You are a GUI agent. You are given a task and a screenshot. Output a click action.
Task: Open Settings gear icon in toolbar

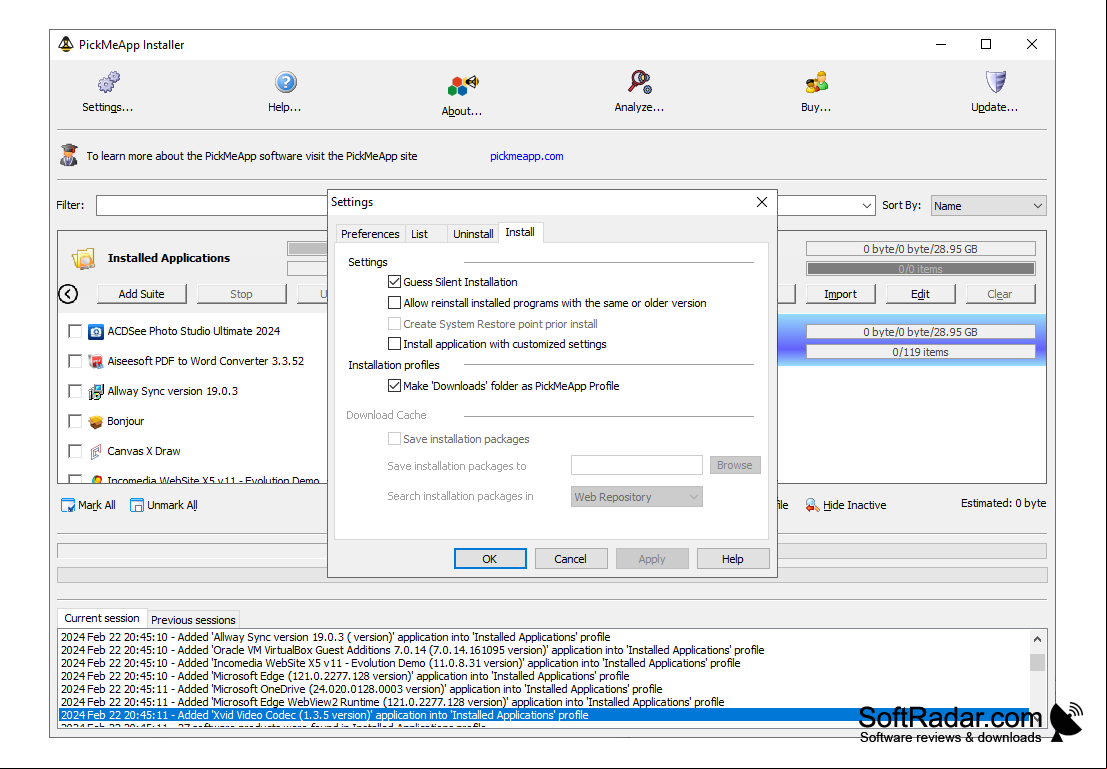tap(109, 82)
